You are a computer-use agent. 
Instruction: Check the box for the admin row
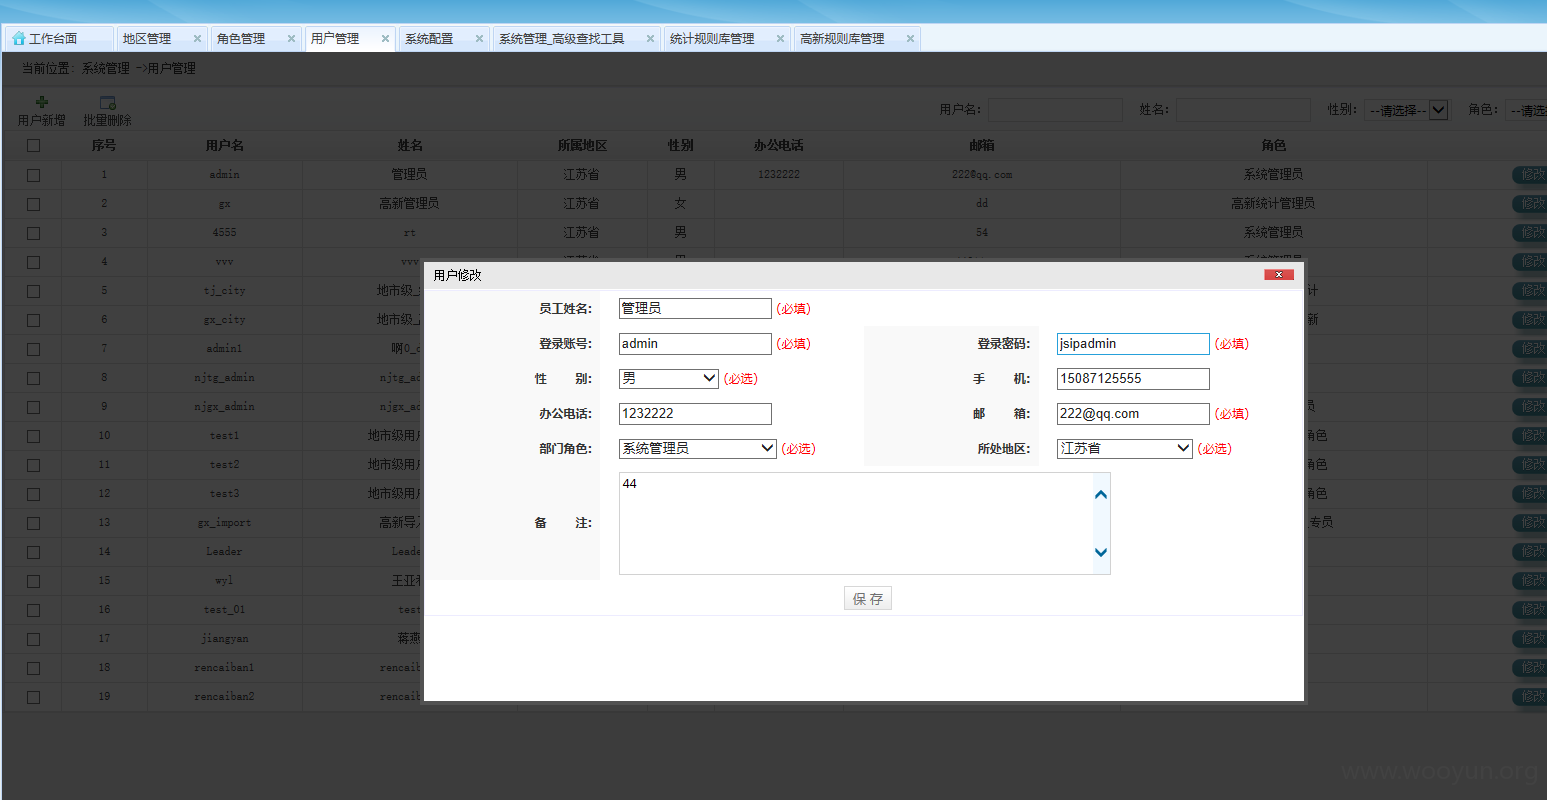33,175
